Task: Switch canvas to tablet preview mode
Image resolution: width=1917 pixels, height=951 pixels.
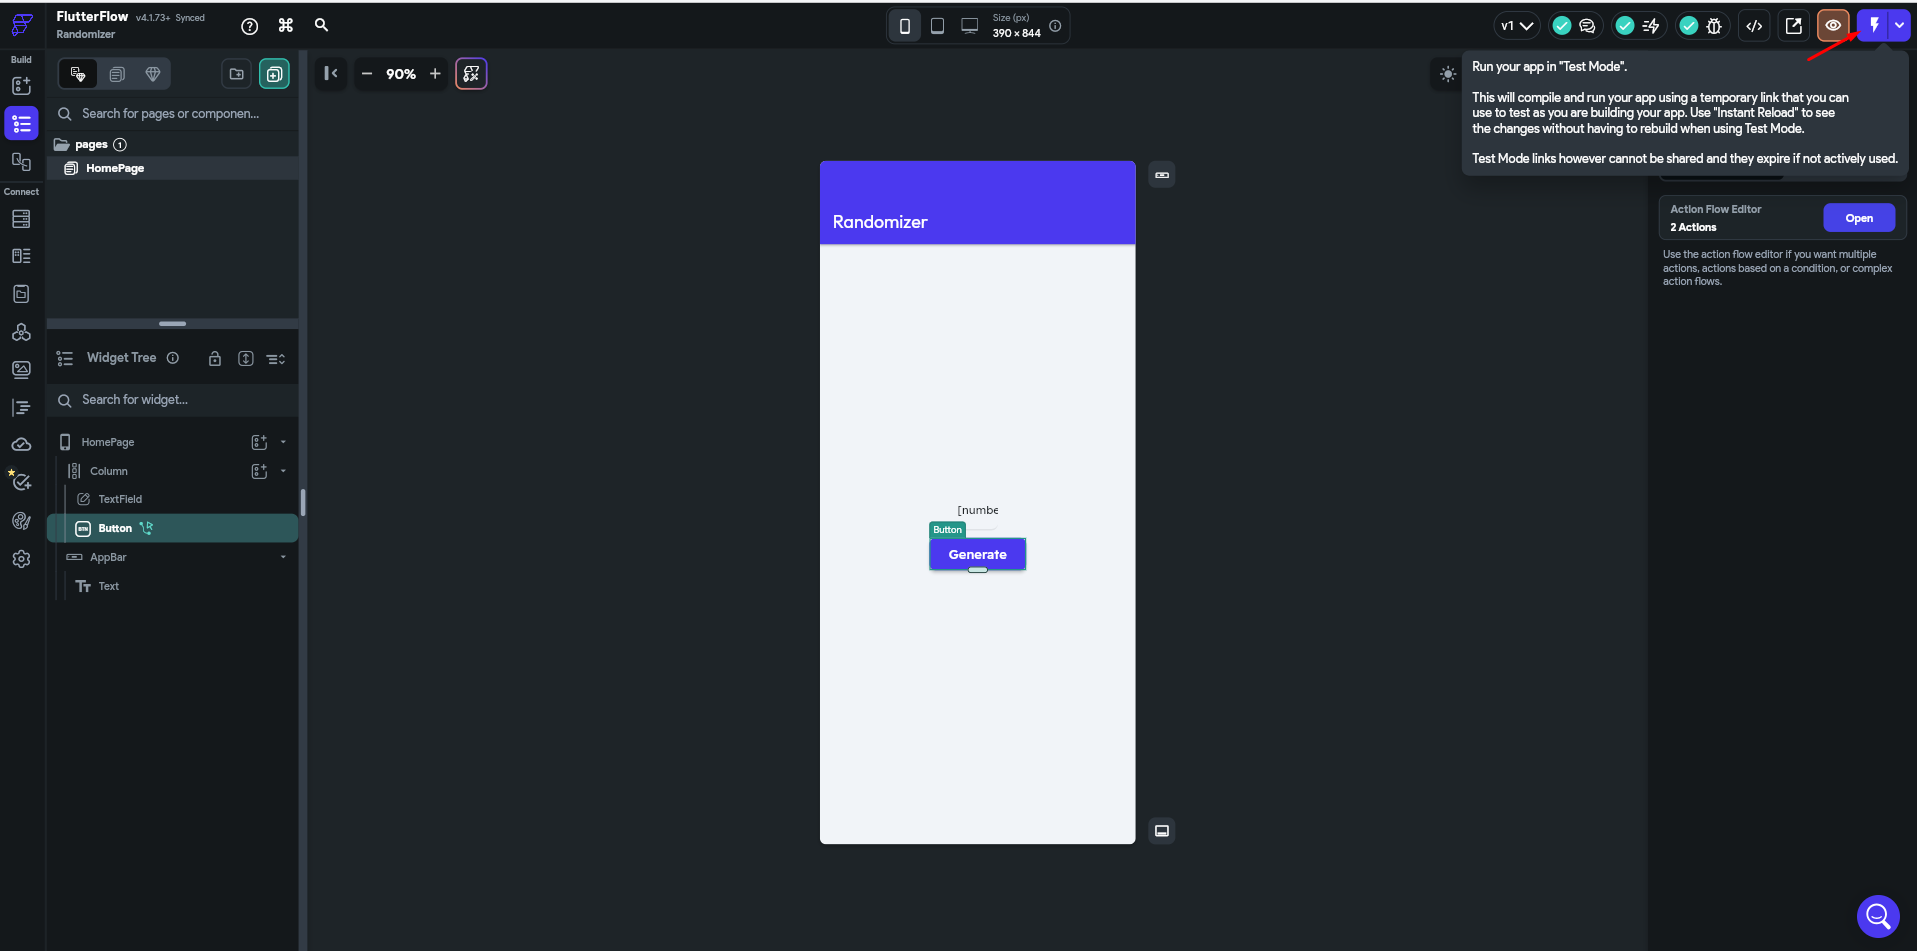Action: (x=937, y=25)
